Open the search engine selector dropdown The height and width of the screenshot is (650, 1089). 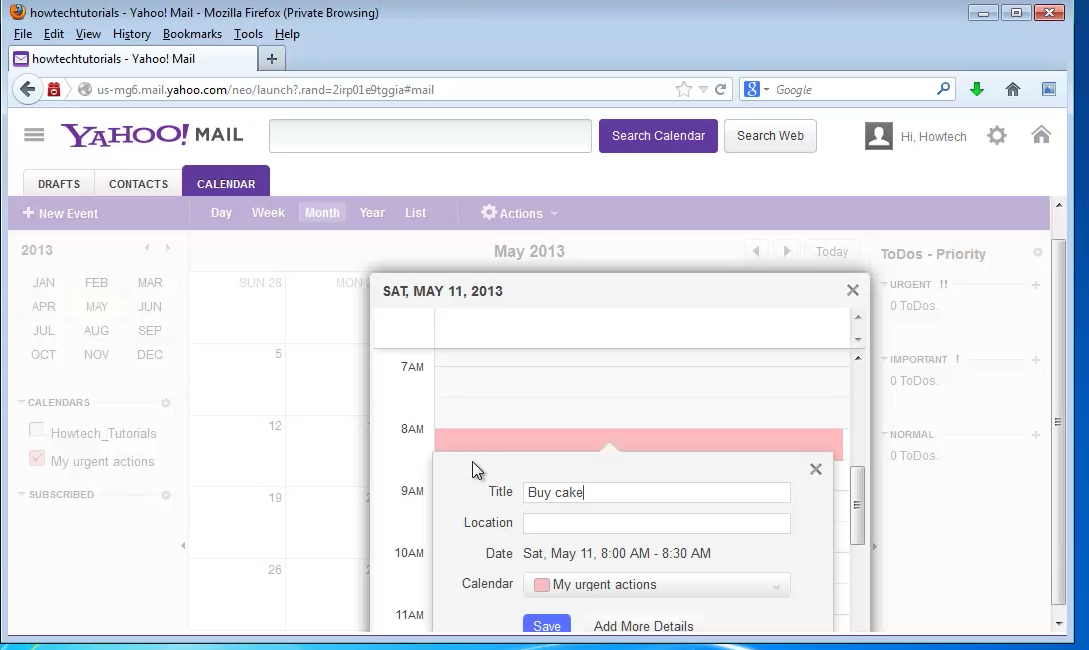tap(757, 90)
